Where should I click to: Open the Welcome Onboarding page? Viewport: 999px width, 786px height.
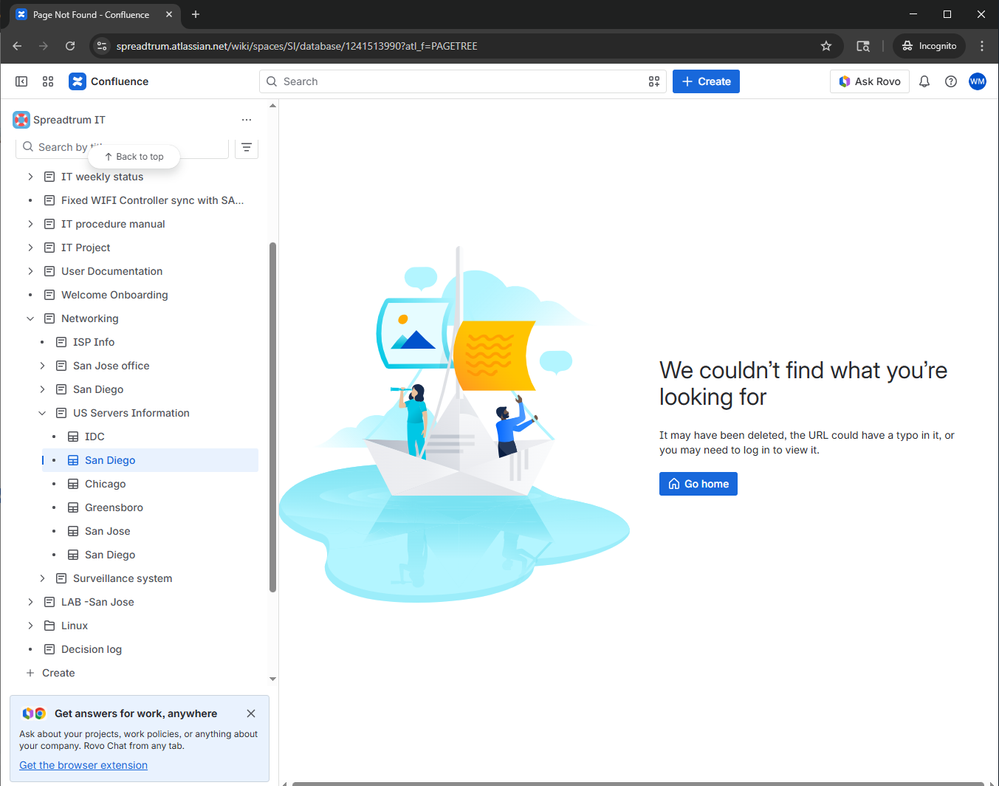pyautogui.click(x=115, y=295)
